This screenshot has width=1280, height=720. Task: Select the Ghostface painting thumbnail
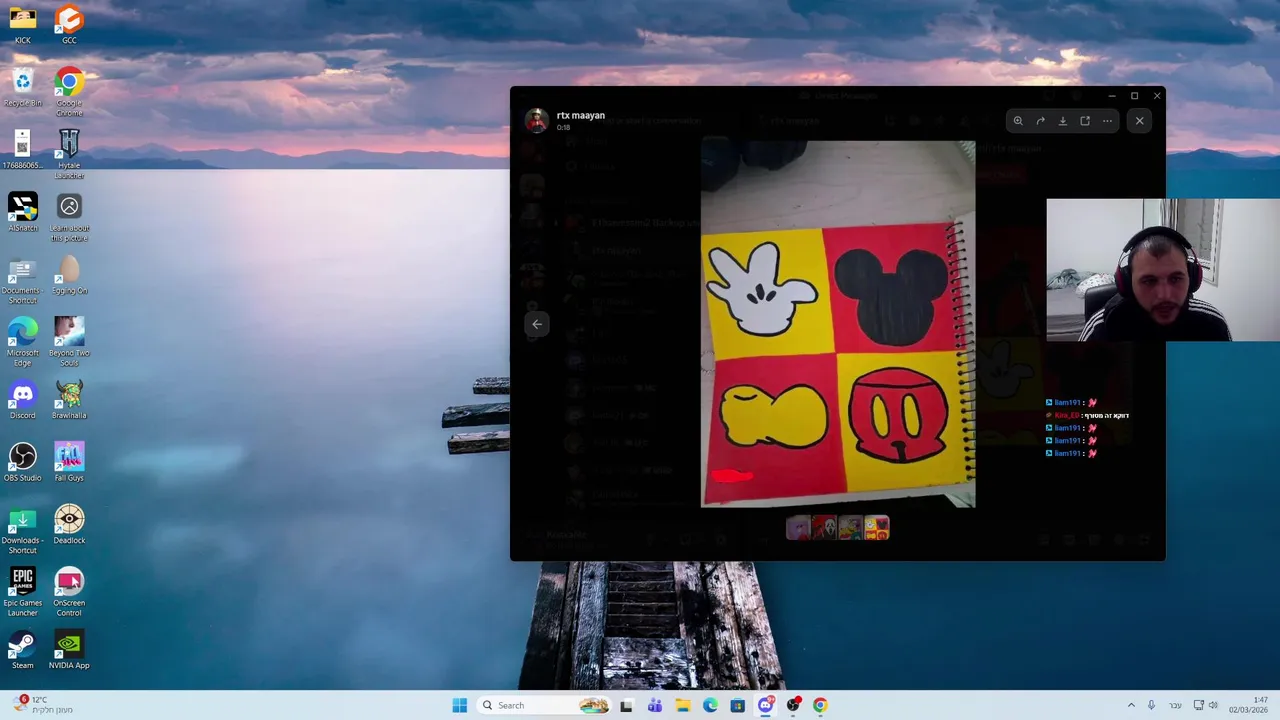point(824,527)
